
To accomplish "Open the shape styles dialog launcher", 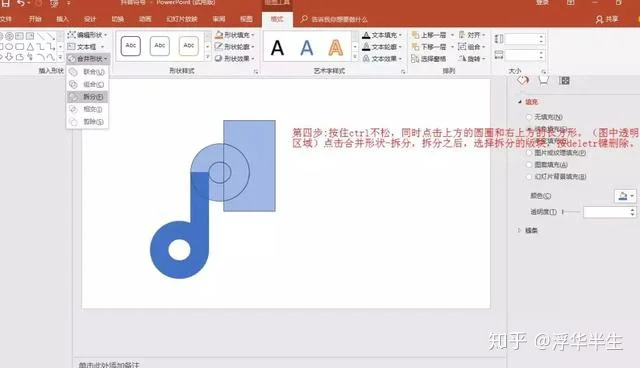I will click(x=256, y=71).
